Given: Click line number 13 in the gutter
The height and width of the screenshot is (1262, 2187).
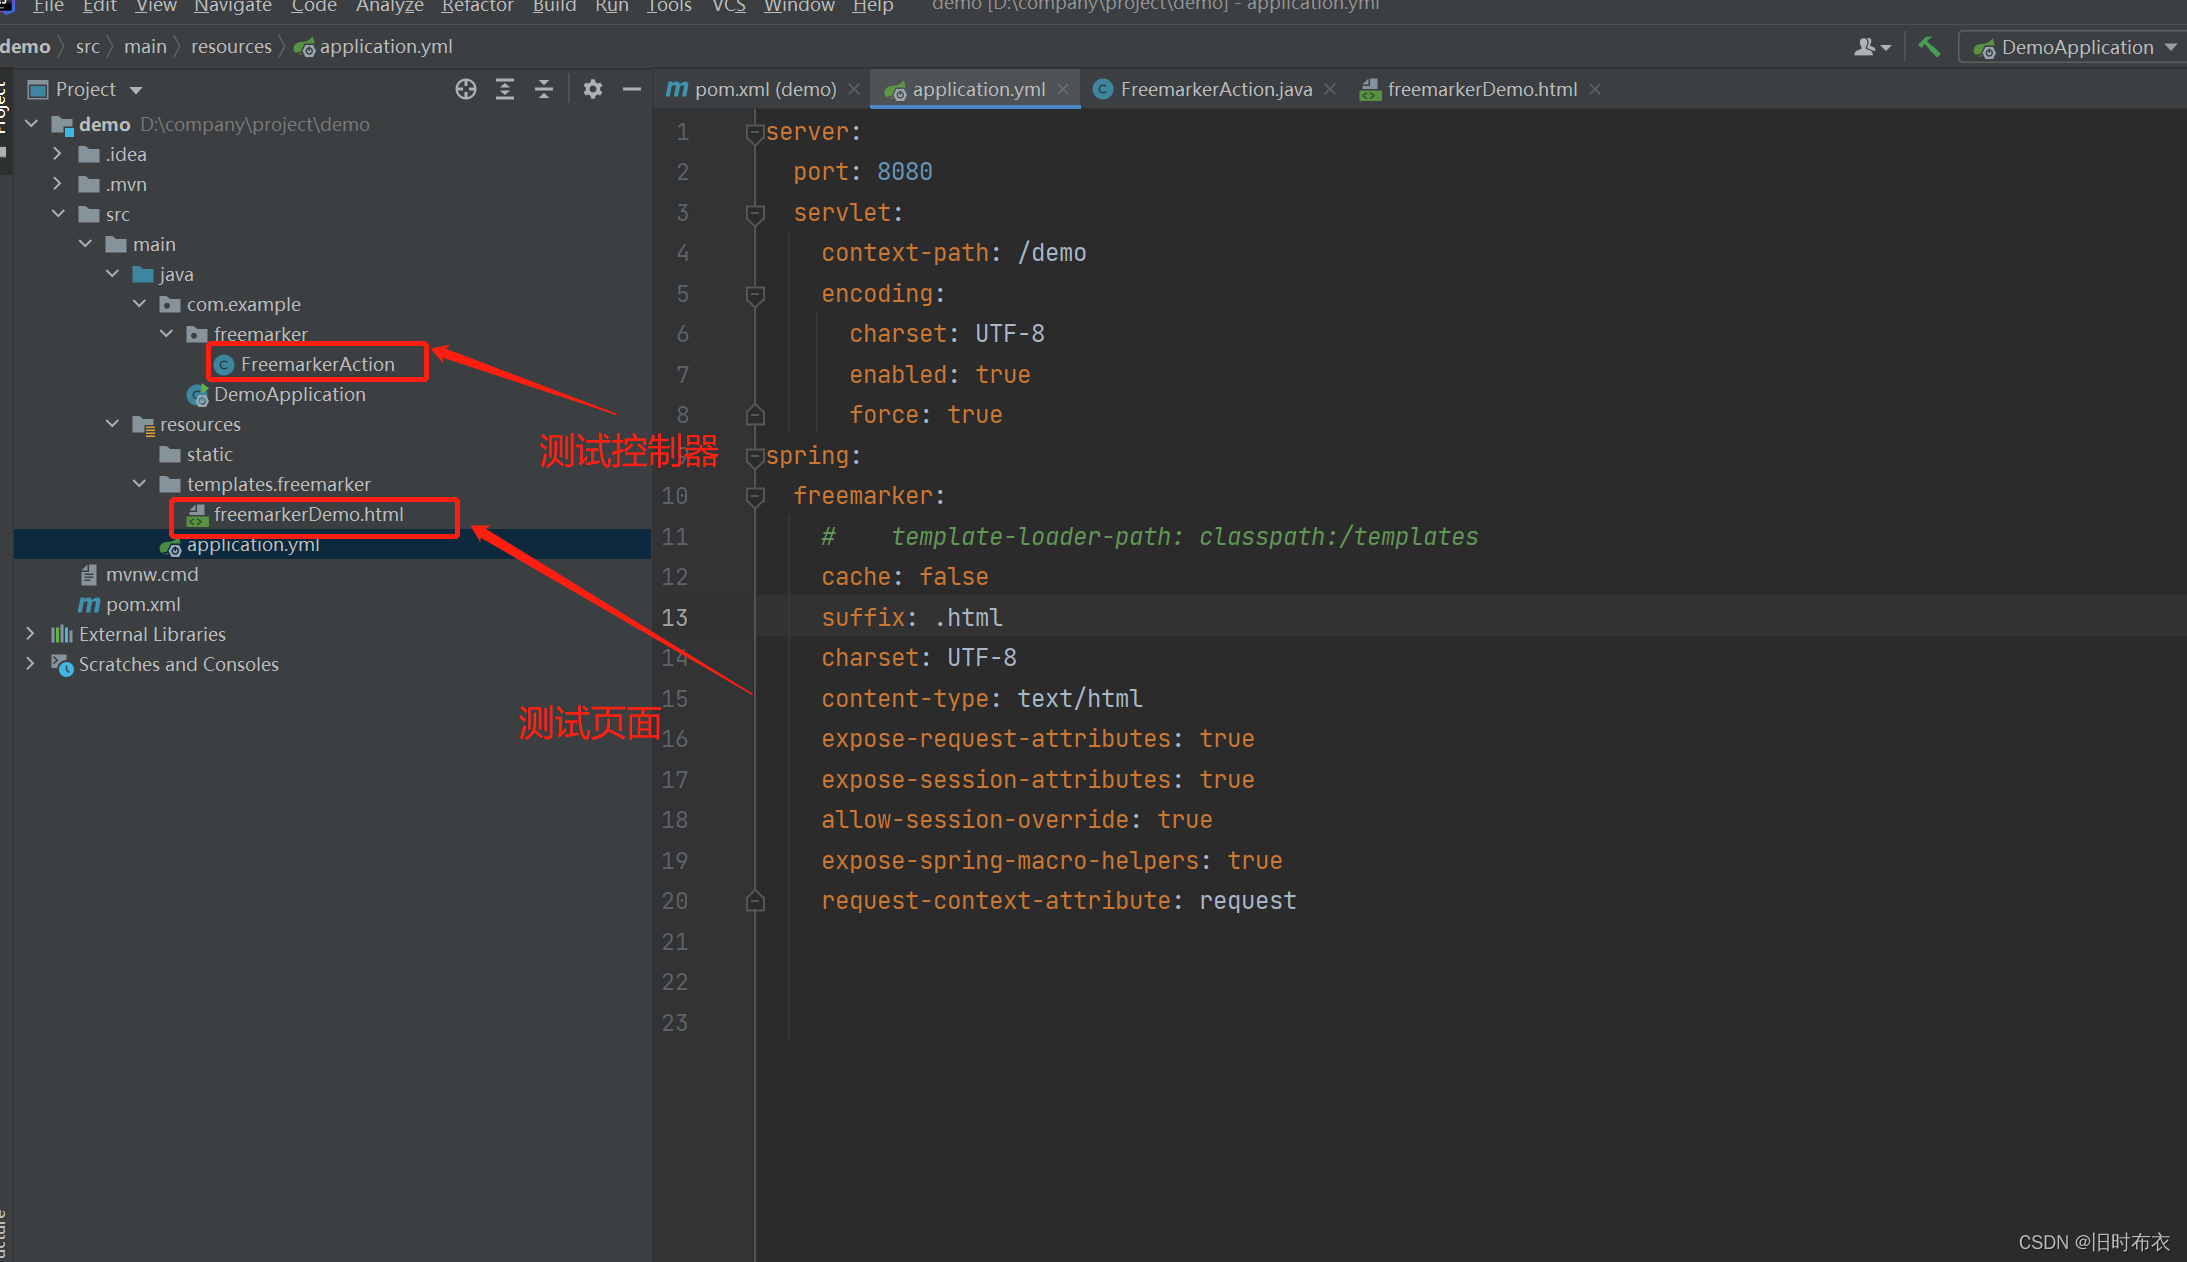Looking at the screenshot, I should click(x=675, y=617).
